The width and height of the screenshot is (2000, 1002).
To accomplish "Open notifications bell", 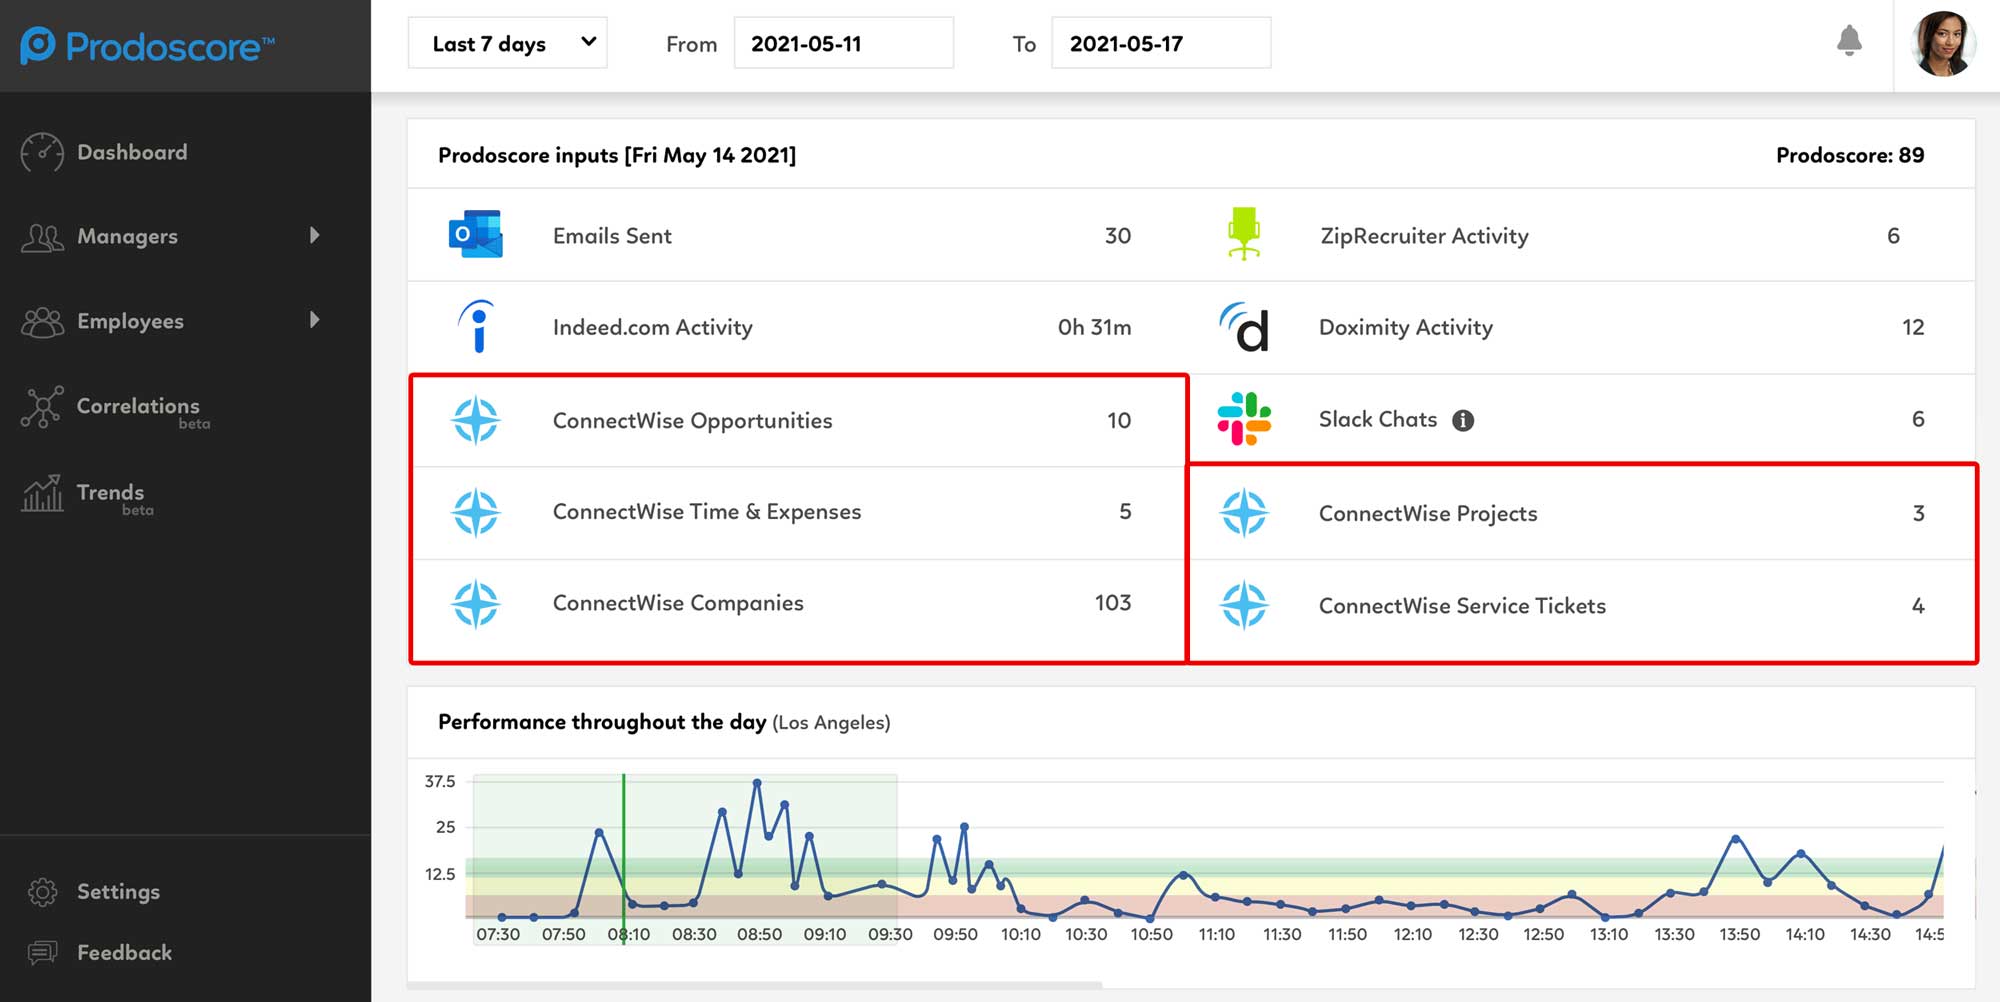I will tap(1849, 41).
